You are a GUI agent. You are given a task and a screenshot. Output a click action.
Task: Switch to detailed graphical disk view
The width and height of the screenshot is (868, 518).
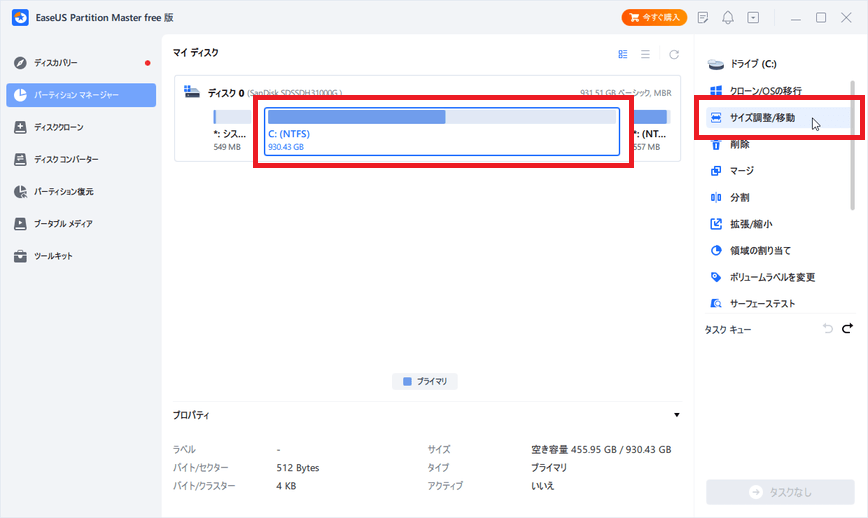(623, 54)
